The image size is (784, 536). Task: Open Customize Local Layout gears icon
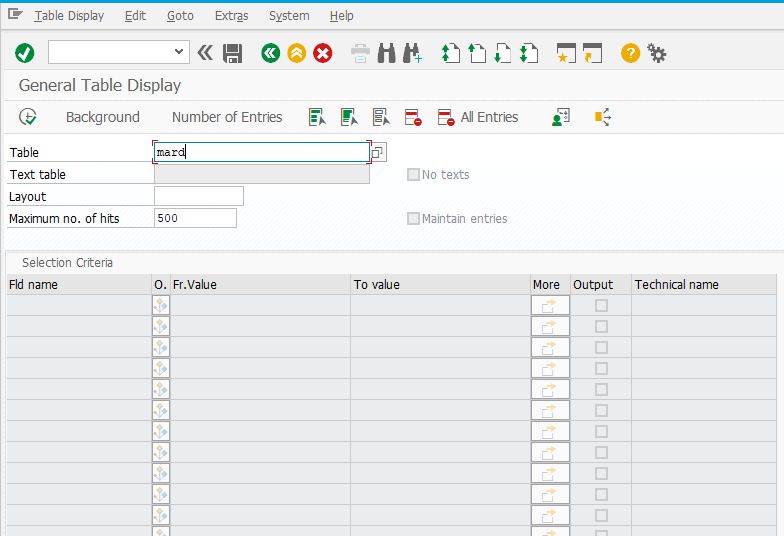pos(656,53)
